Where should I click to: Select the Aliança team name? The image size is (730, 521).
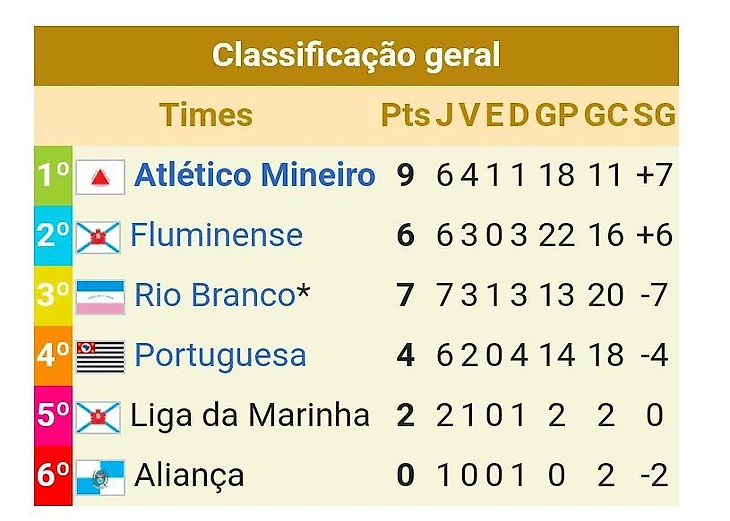(189, 476)
